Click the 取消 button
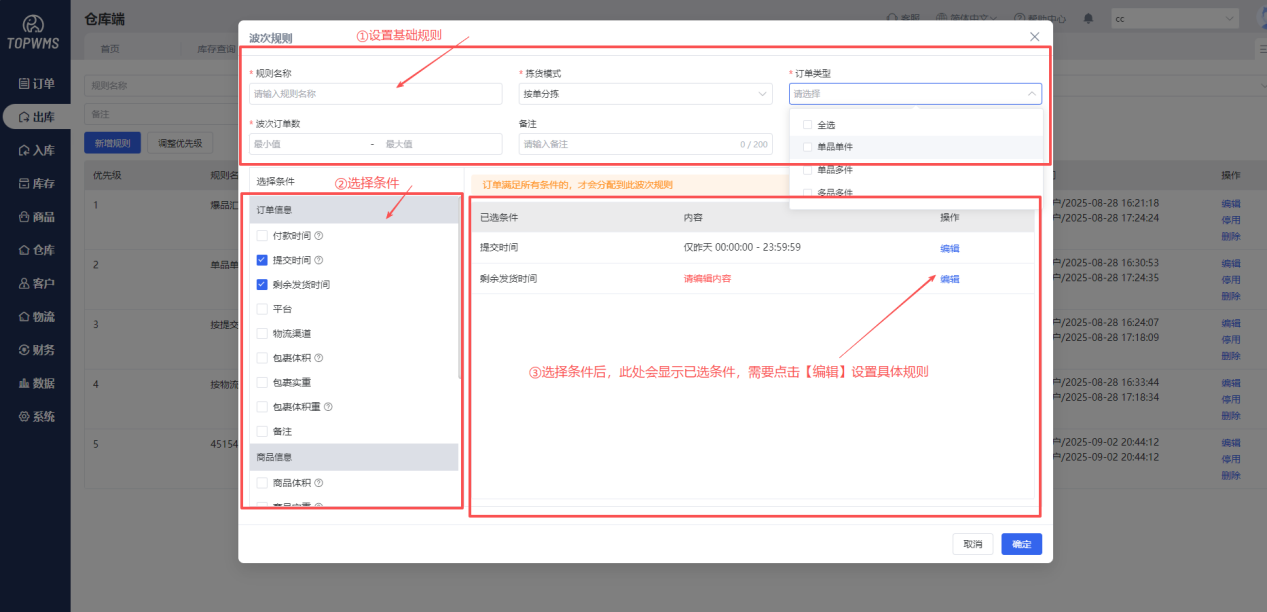 [972, 544]
